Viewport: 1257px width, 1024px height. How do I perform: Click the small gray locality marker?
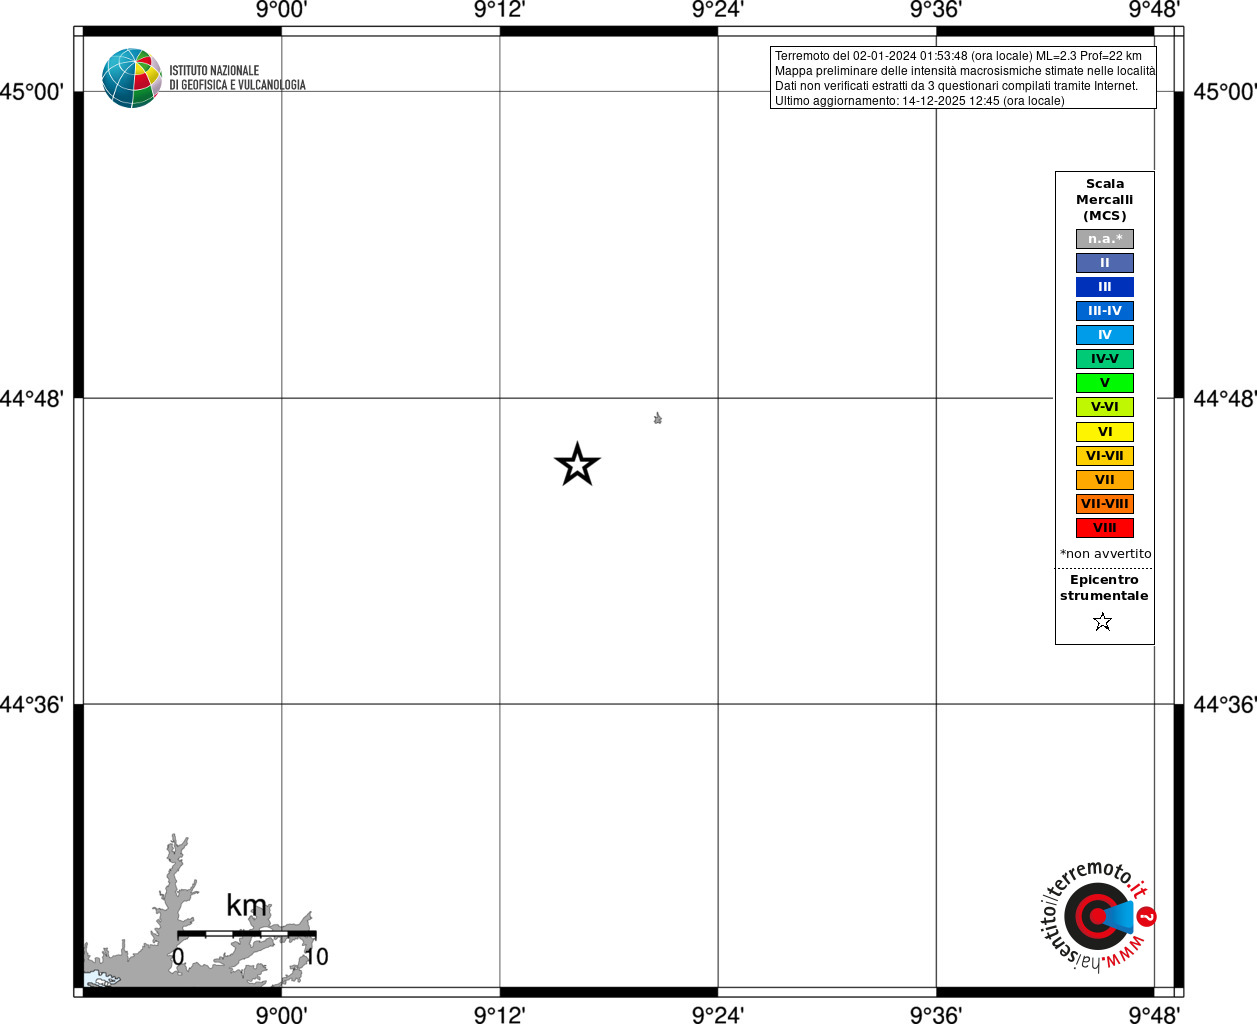[x=657, y=418]
